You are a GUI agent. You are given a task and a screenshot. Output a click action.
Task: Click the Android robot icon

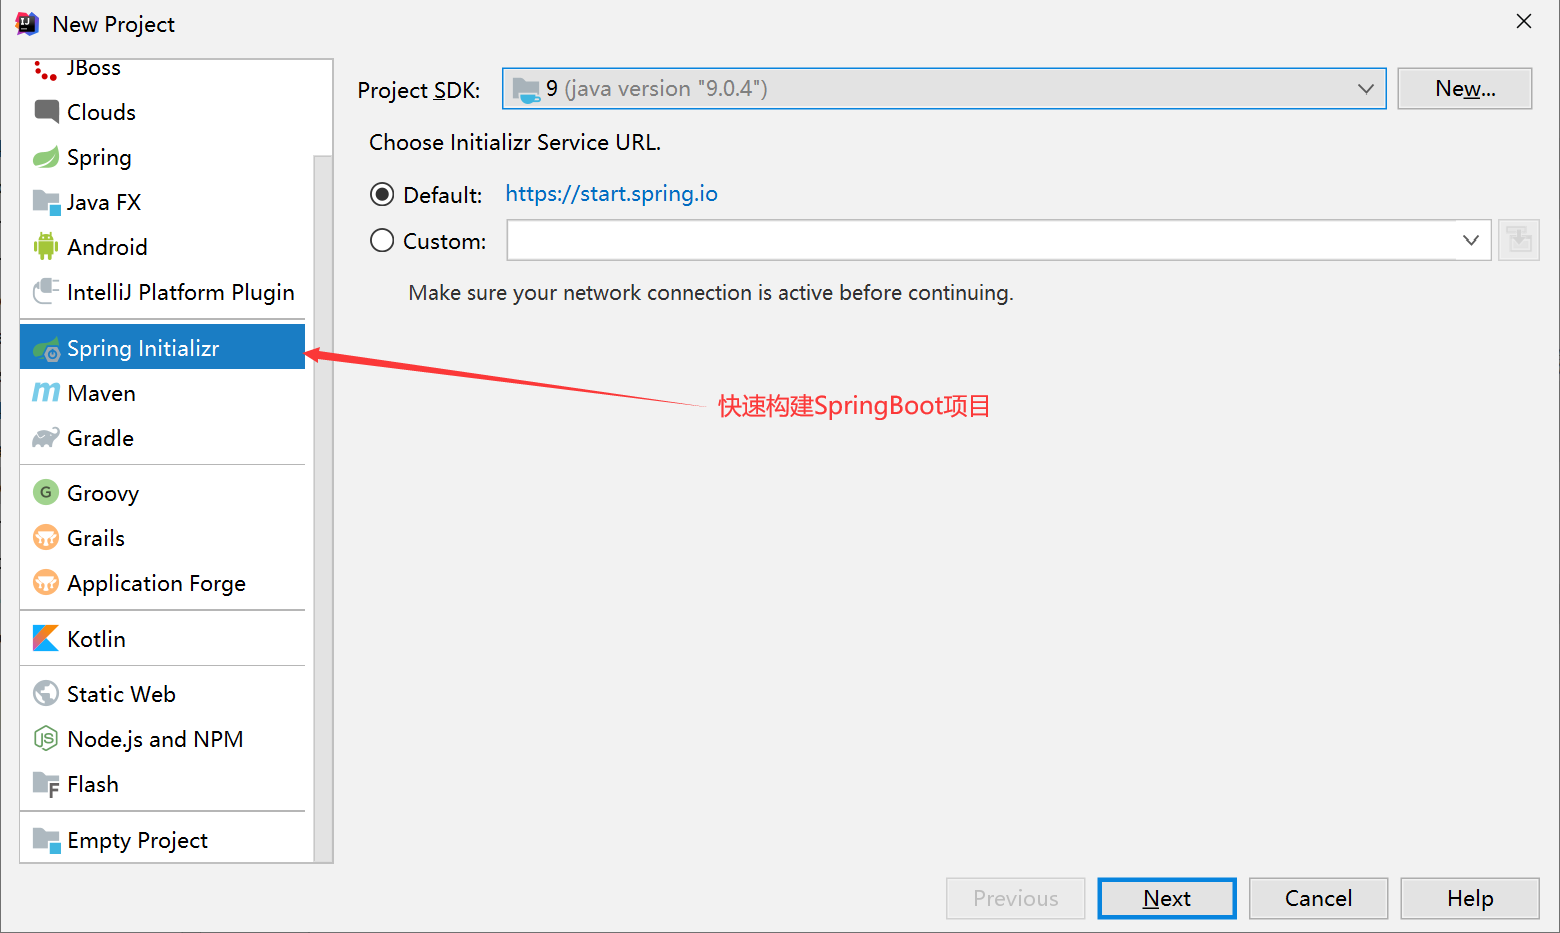coord(46,246)
